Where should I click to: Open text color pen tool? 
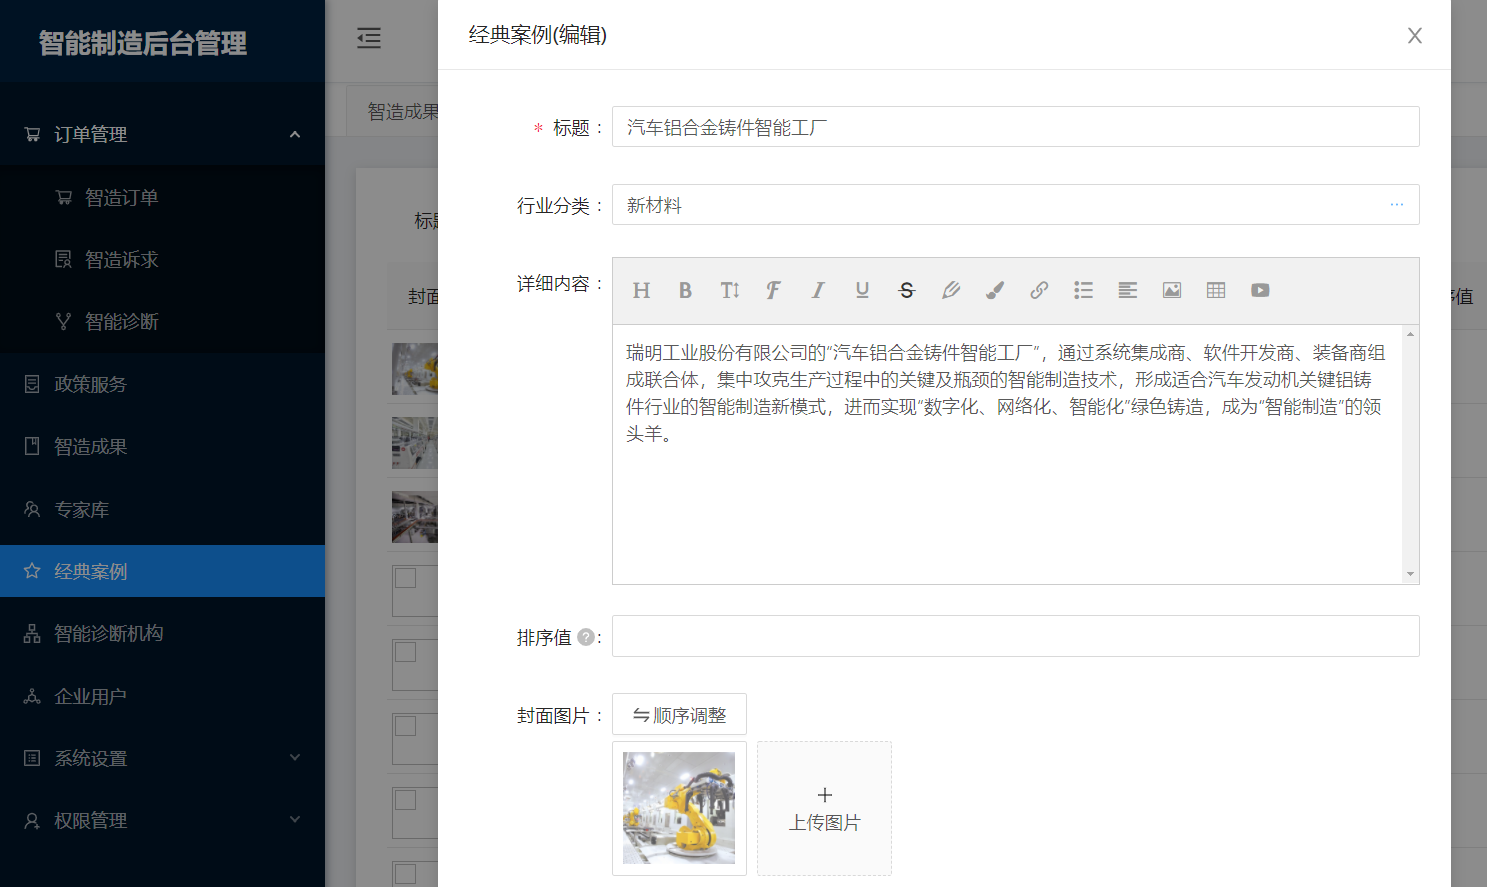pos(951,290)
